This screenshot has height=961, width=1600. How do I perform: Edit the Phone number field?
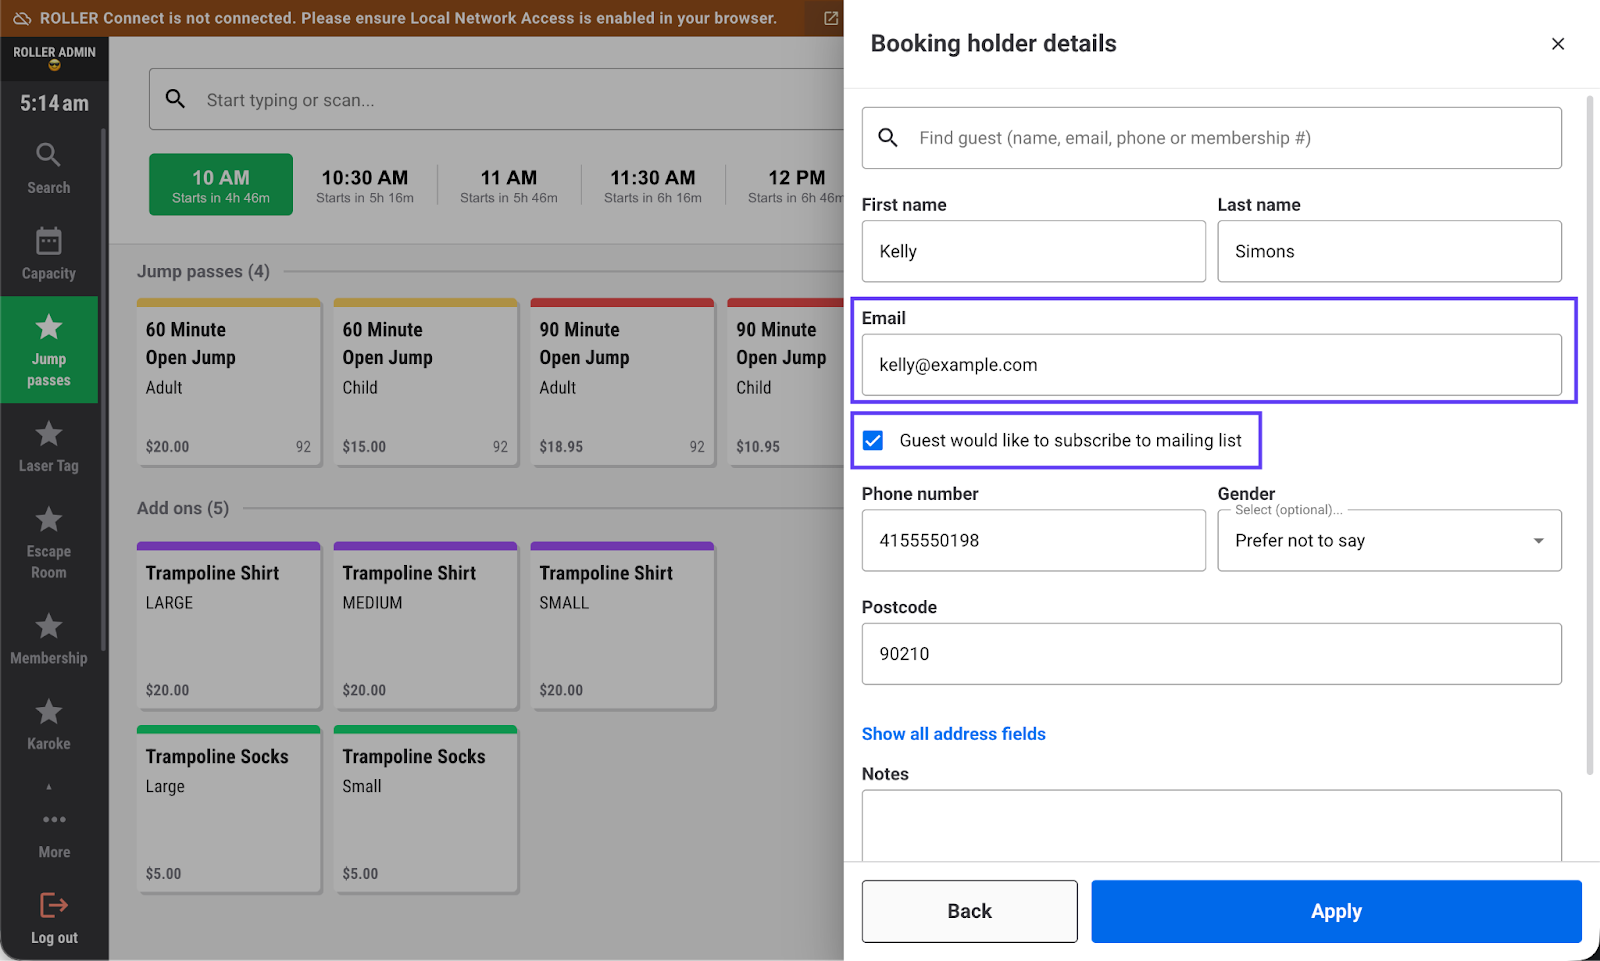pyautogui.click(x=1034, y=541)
